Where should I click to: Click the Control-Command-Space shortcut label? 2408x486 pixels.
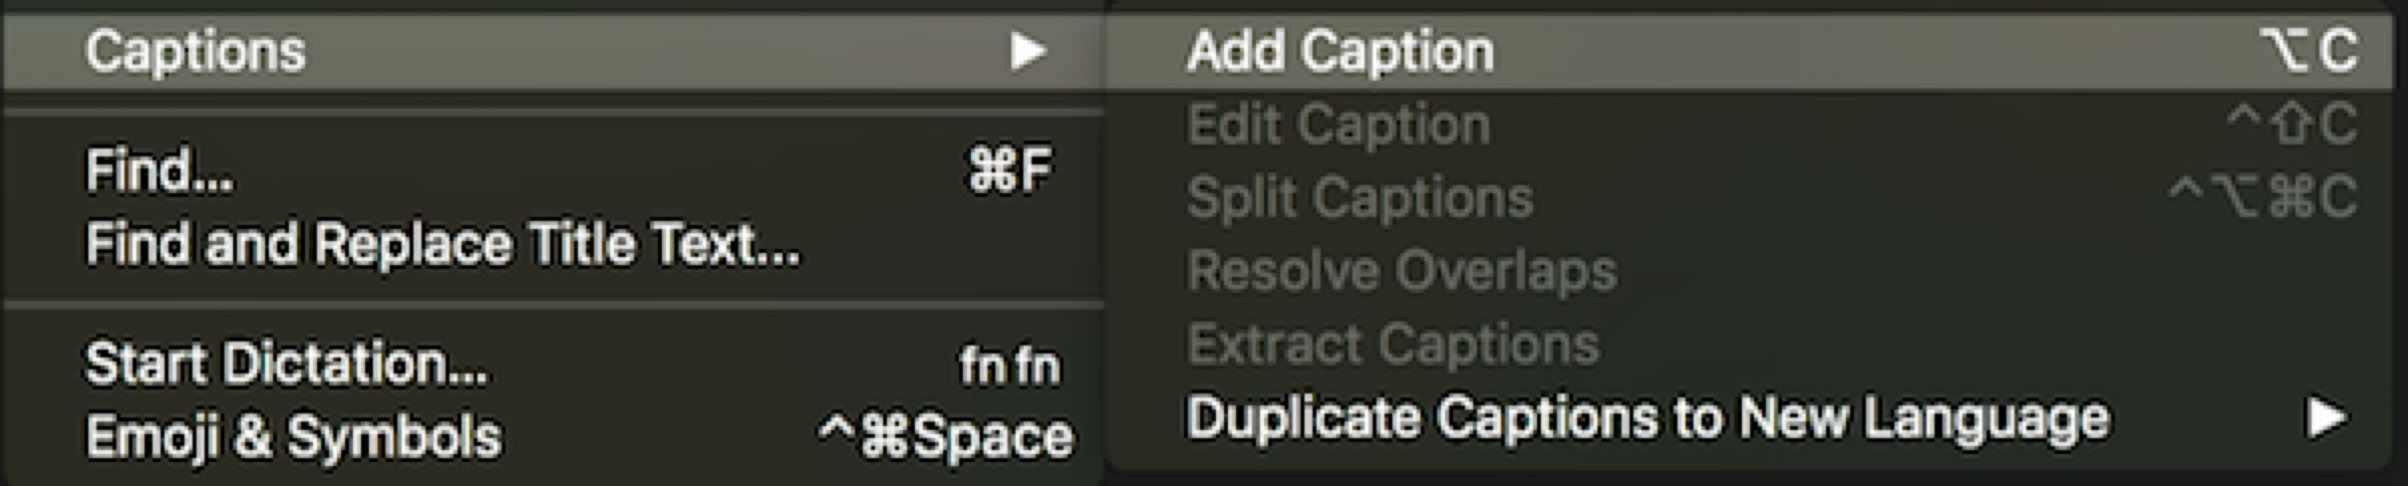point(946,437)
